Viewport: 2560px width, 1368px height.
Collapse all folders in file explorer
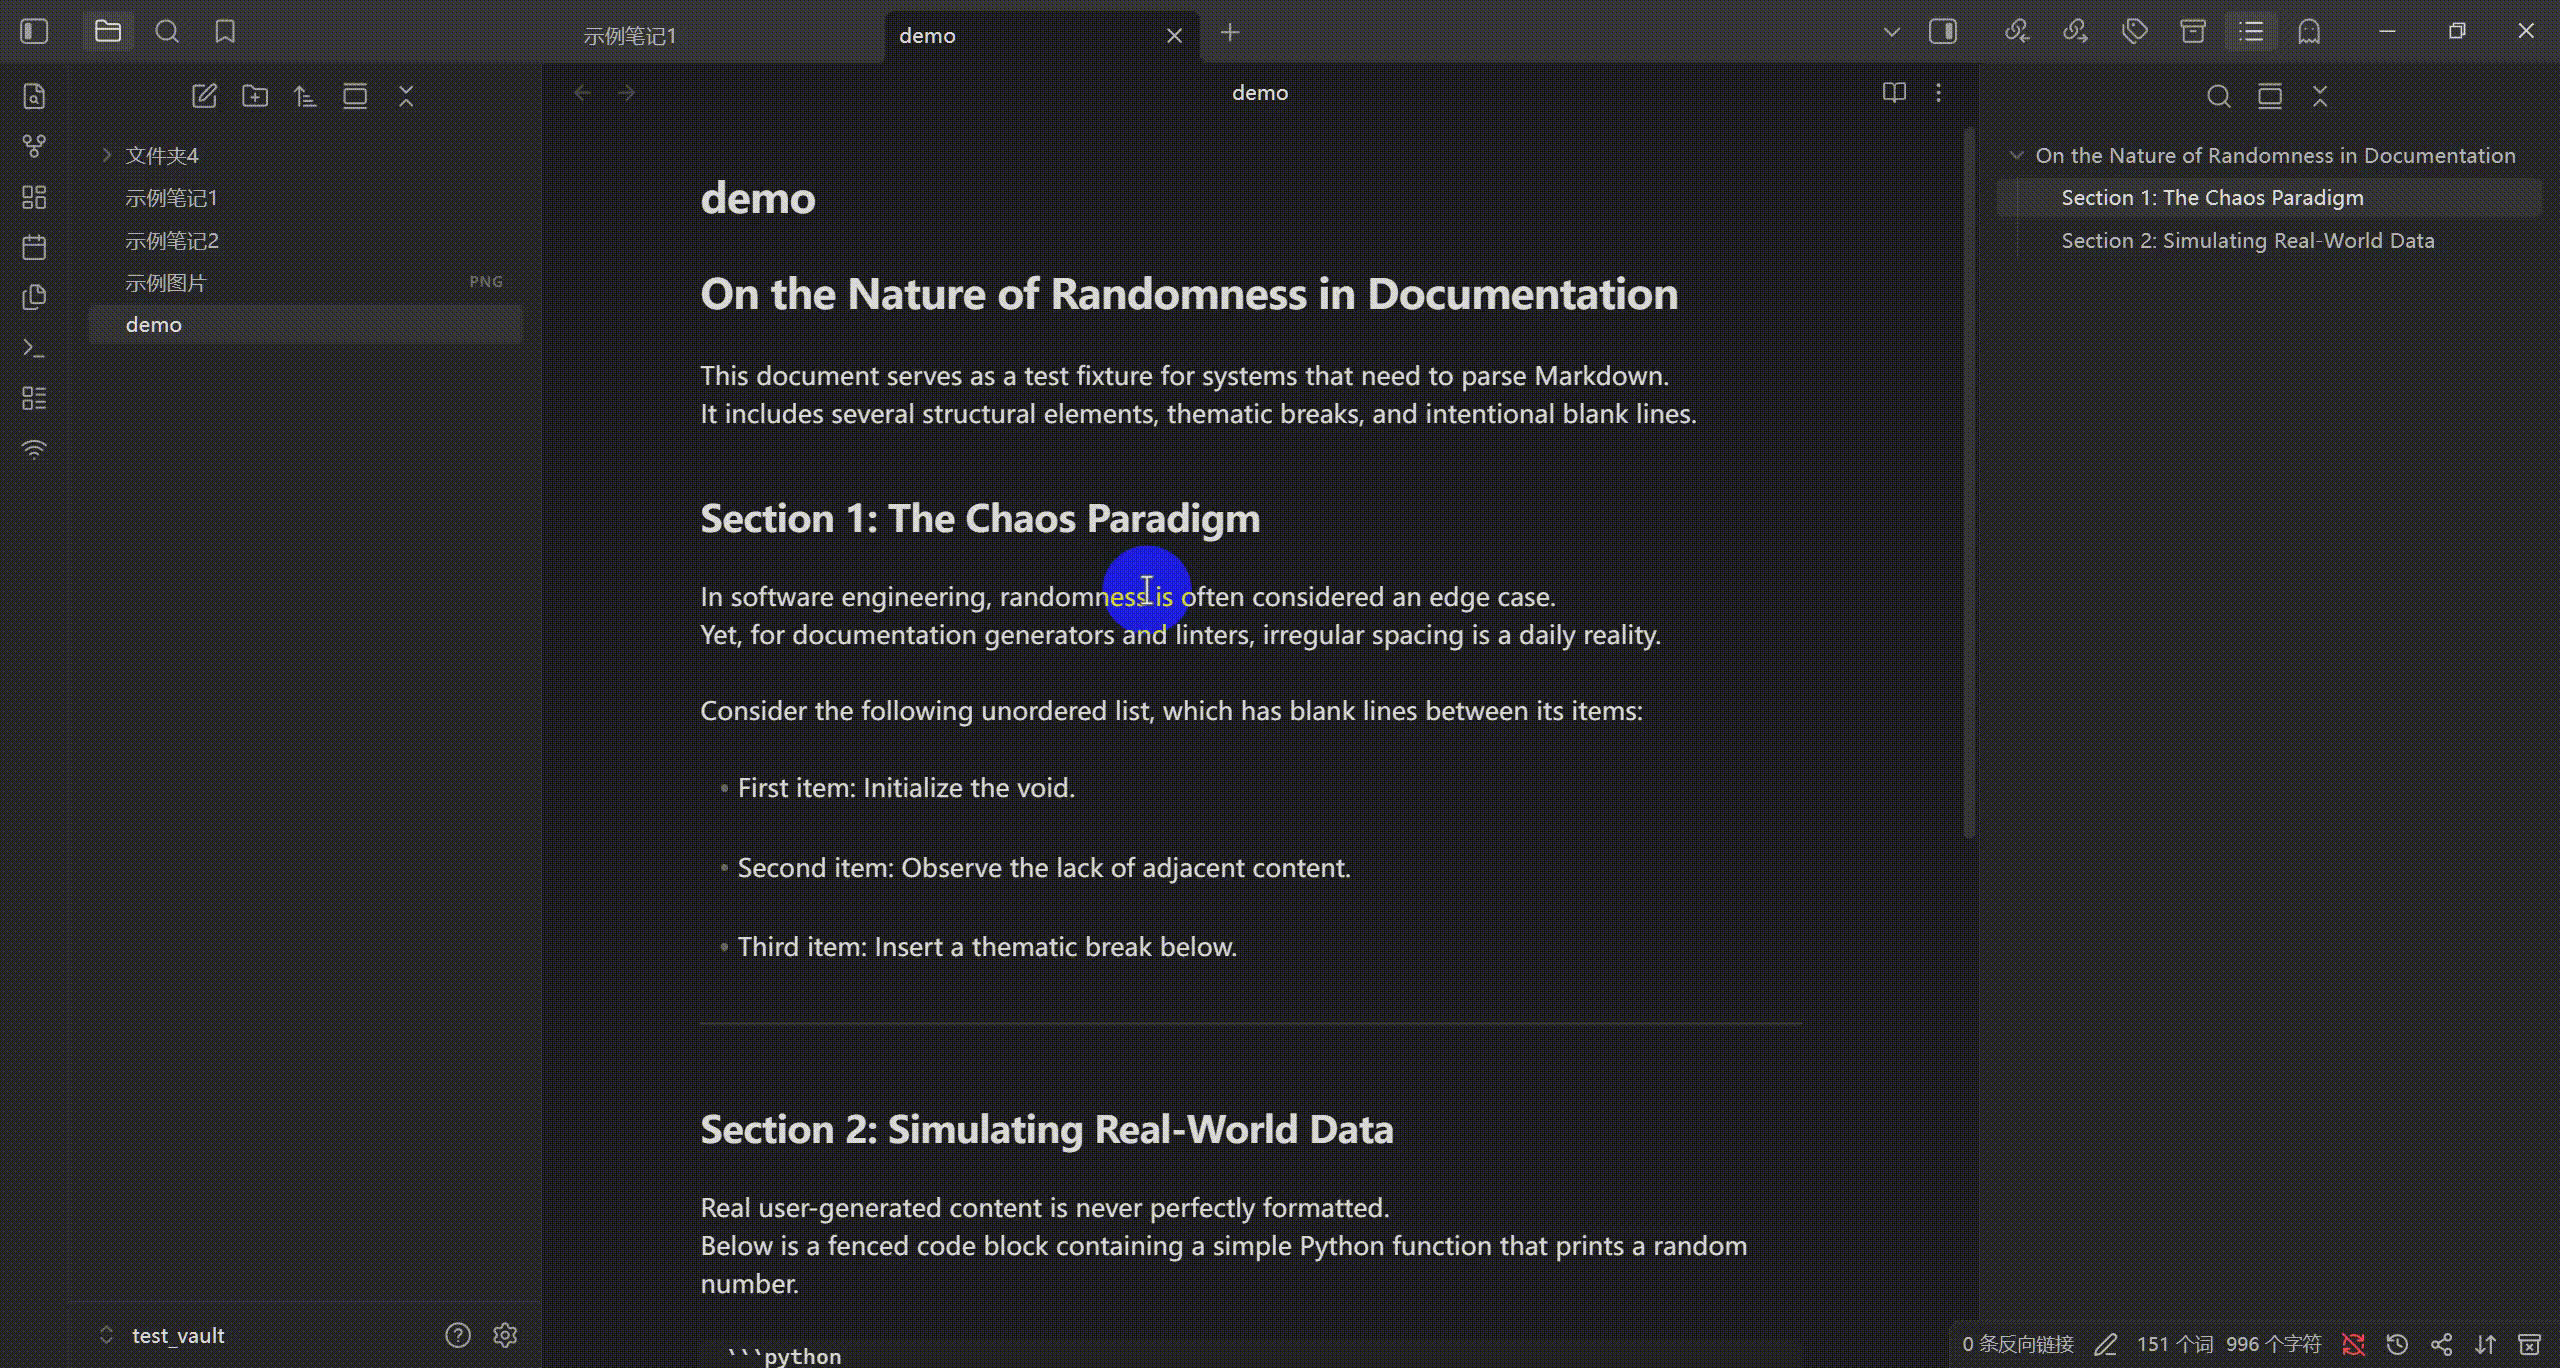[406, 96]
